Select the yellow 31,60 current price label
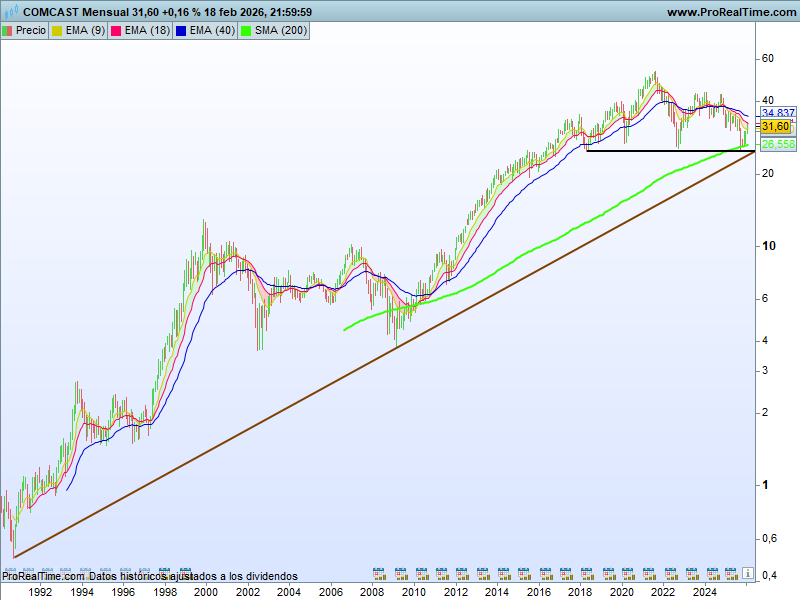800x600 pixels. pyautogui.click(x=776, y=127)
